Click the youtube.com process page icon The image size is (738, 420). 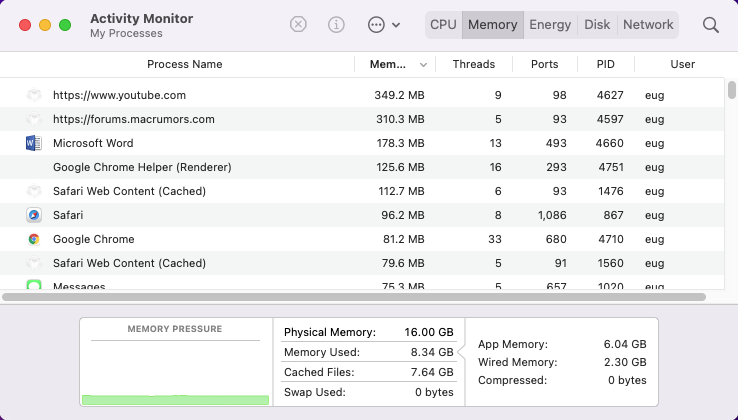pyautogui.click(x=34, y=96)
